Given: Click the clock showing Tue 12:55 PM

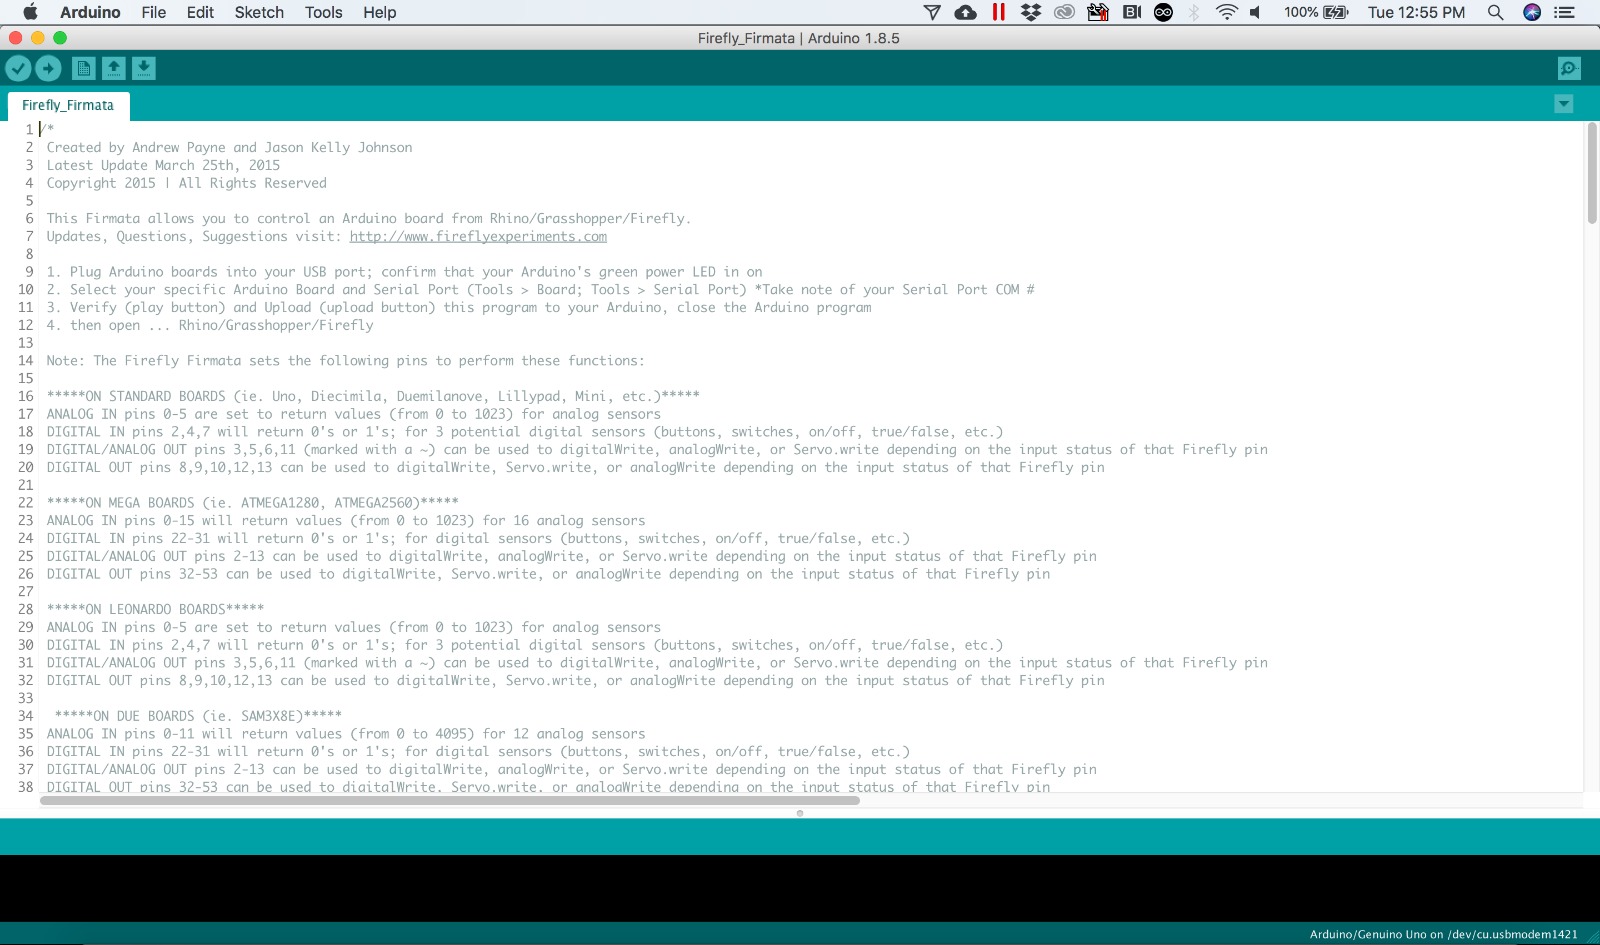Looking at the screenshot, I should point(1416,12).
